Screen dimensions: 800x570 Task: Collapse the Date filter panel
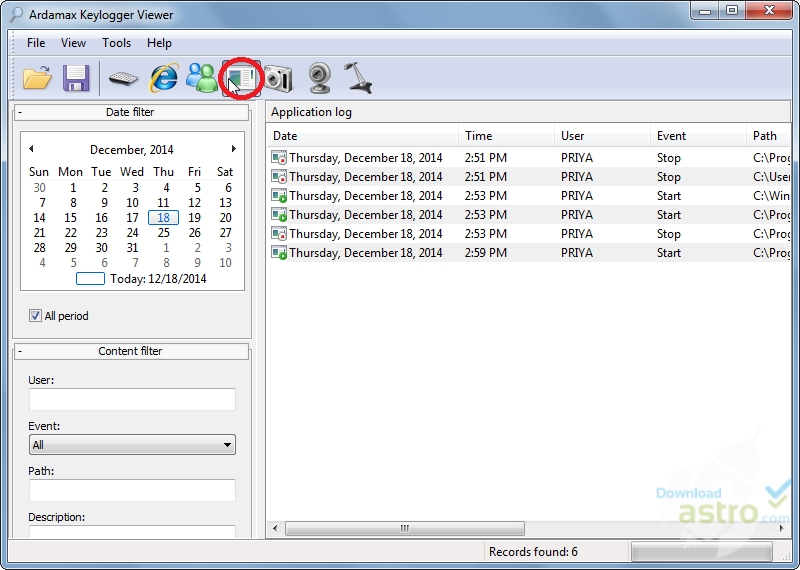(x=20, y=112)
